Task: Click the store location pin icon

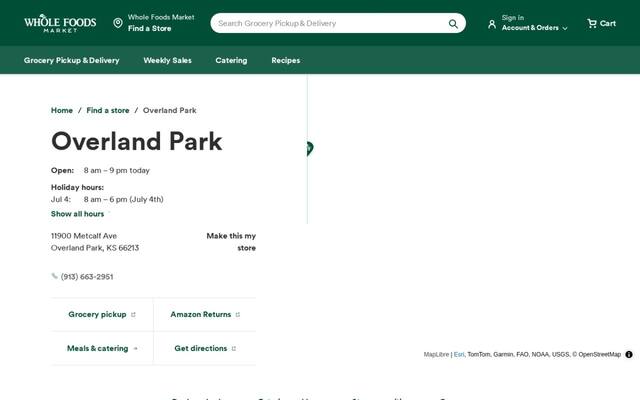Action: (x=118, y=23)
